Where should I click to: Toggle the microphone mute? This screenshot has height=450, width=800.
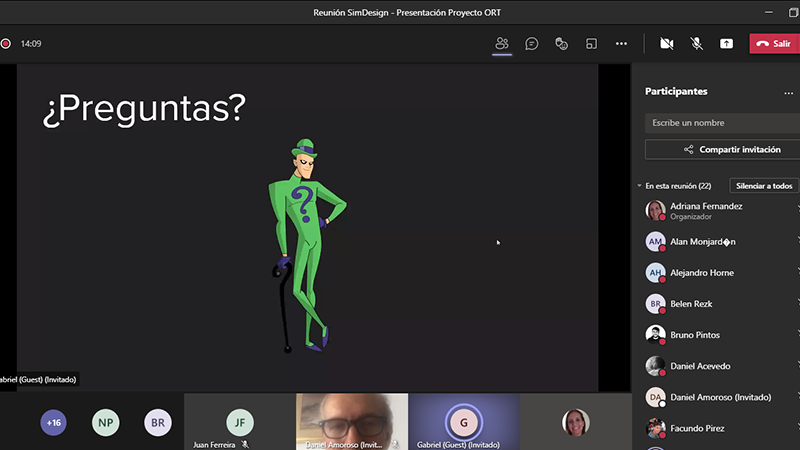(696, 44)
